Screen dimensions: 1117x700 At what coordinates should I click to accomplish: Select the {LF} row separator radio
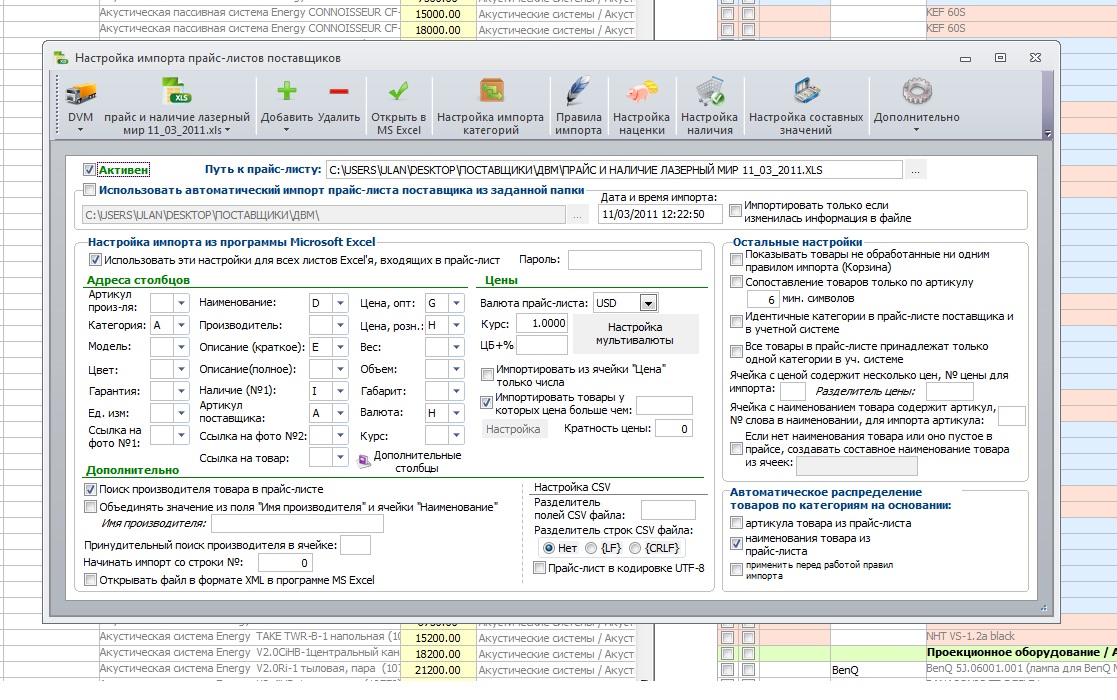tap(591, 548)
